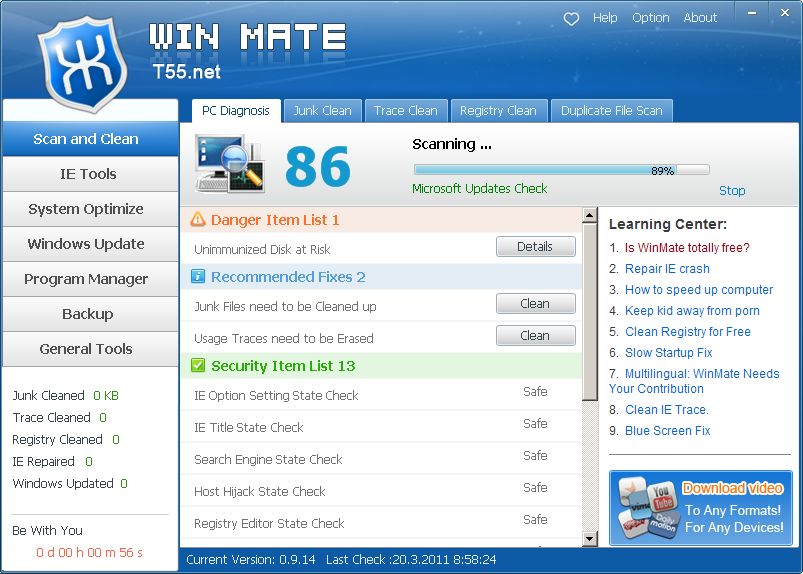Viewport: 803px width, 574px height.
Task: Switch to the Registry Clean tab
Action: [x=498, y=111]
